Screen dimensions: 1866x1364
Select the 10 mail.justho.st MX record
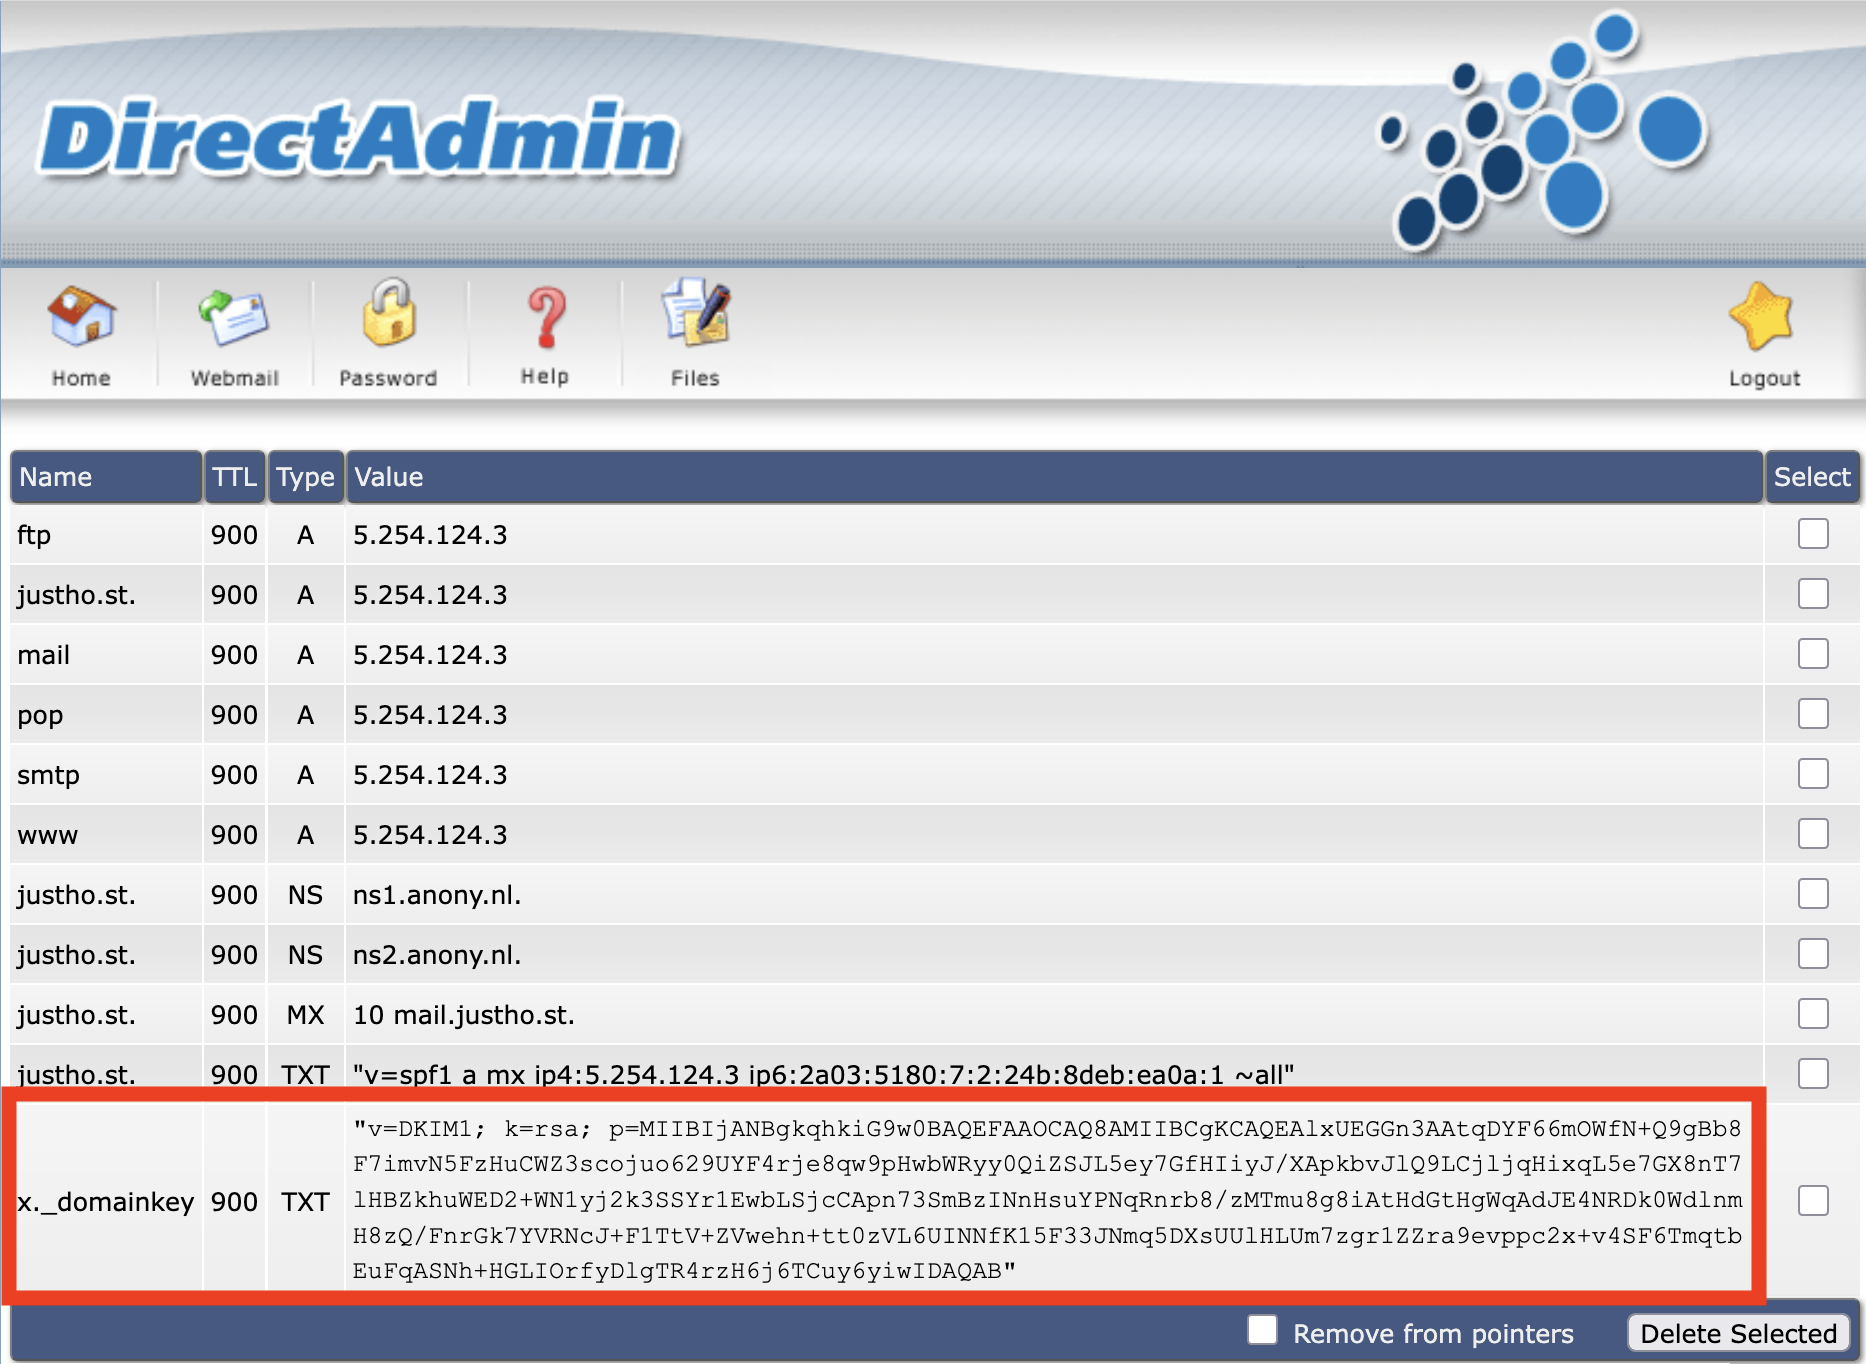pos(1811,1014)
